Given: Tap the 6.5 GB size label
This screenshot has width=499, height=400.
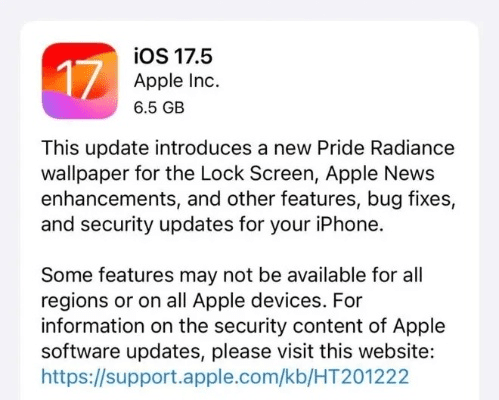Looking at the screenshot, I should pos(159,108).
